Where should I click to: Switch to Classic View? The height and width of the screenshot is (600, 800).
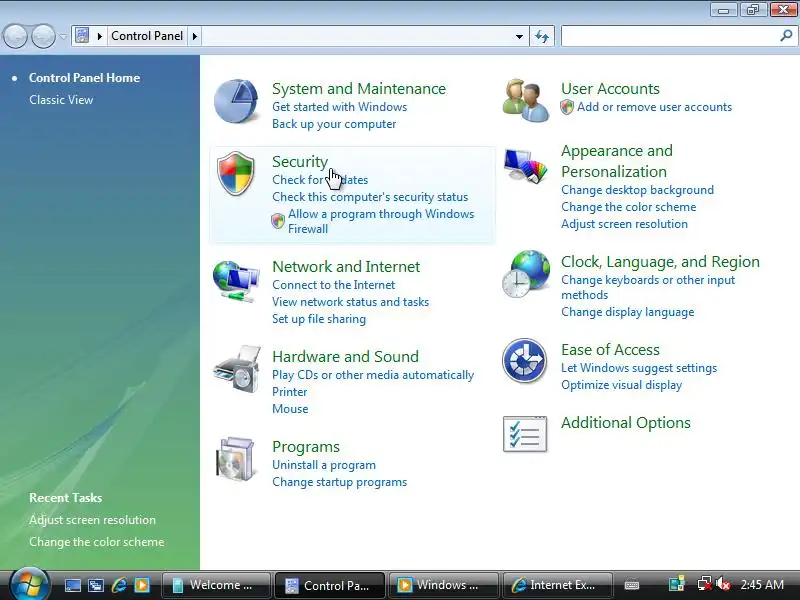(61, 100)
